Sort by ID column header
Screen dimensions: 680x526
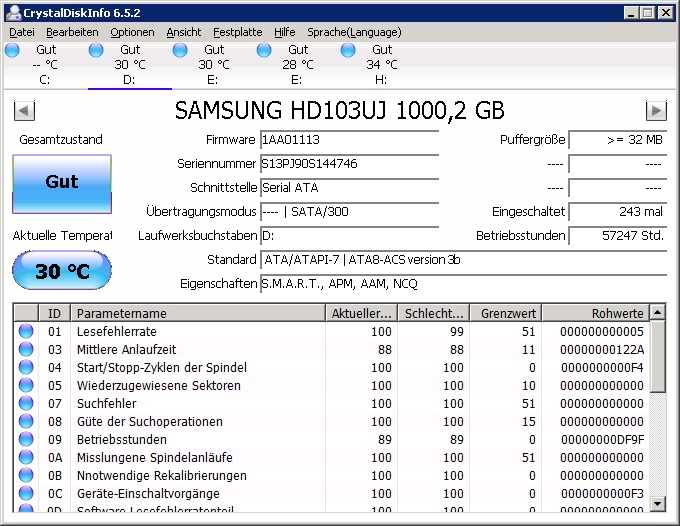point(54,313)
